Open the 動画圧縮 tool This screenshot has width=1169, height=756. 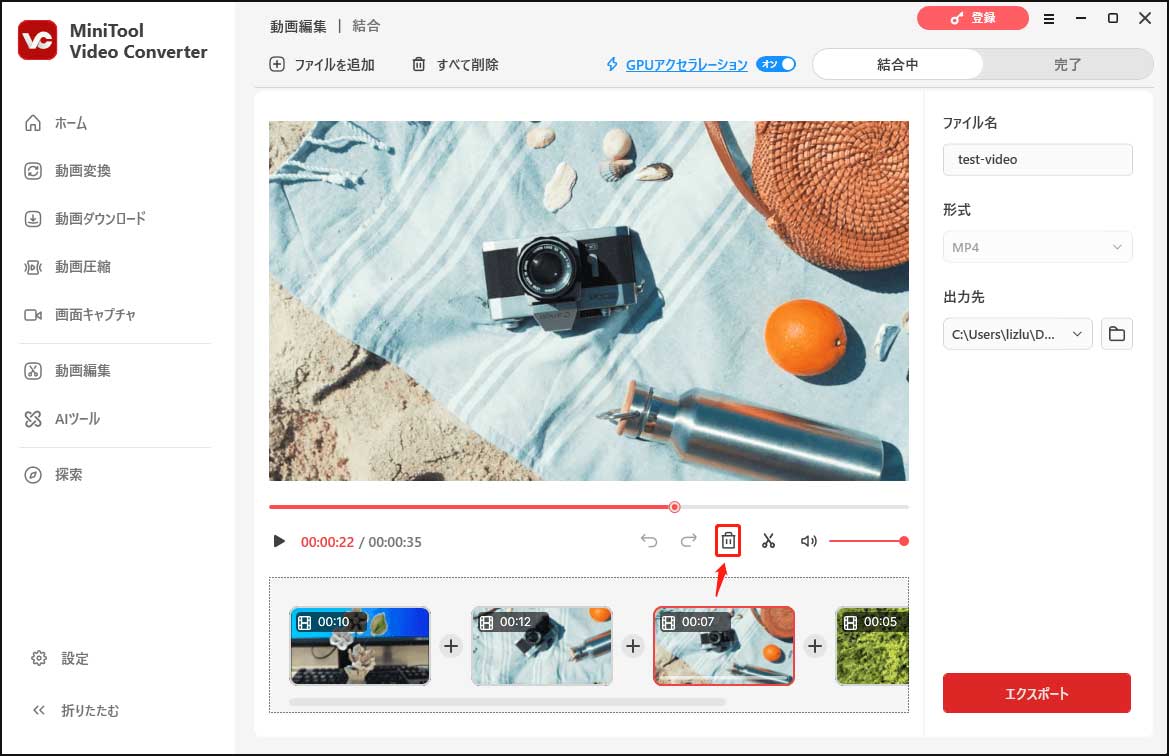point(68,266)
